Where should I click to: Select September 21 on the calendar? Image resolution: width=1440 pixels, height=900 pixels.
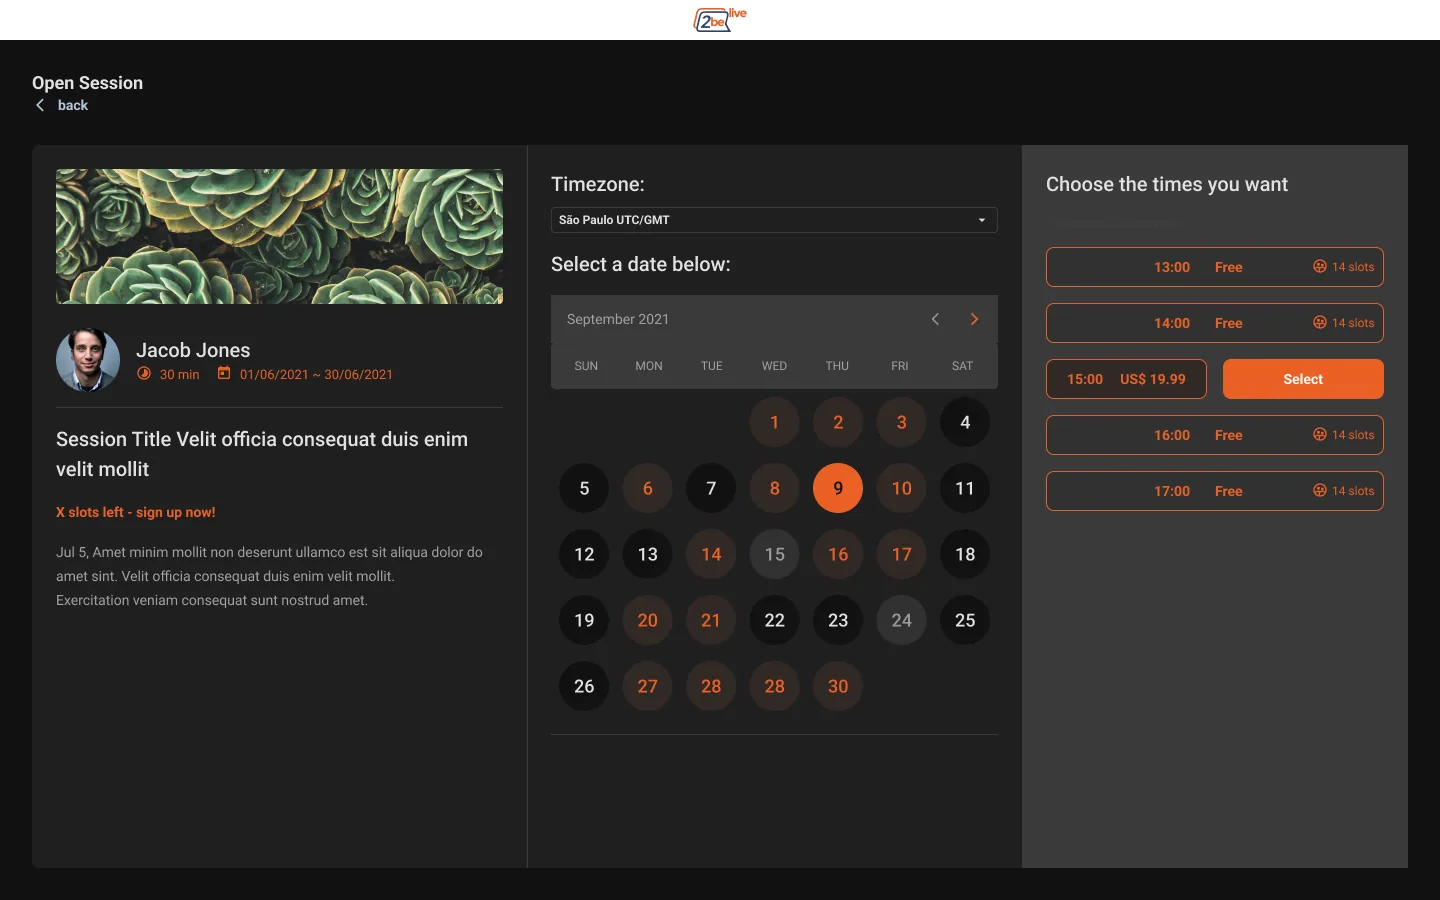coord(711,620)
